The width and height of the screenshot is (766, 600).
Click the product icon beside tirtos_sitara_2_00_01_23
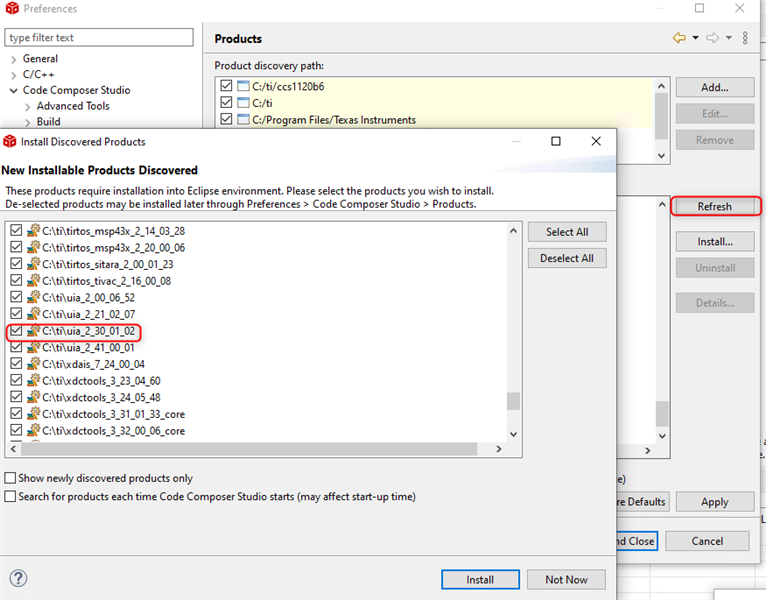[x=33, y=264]
